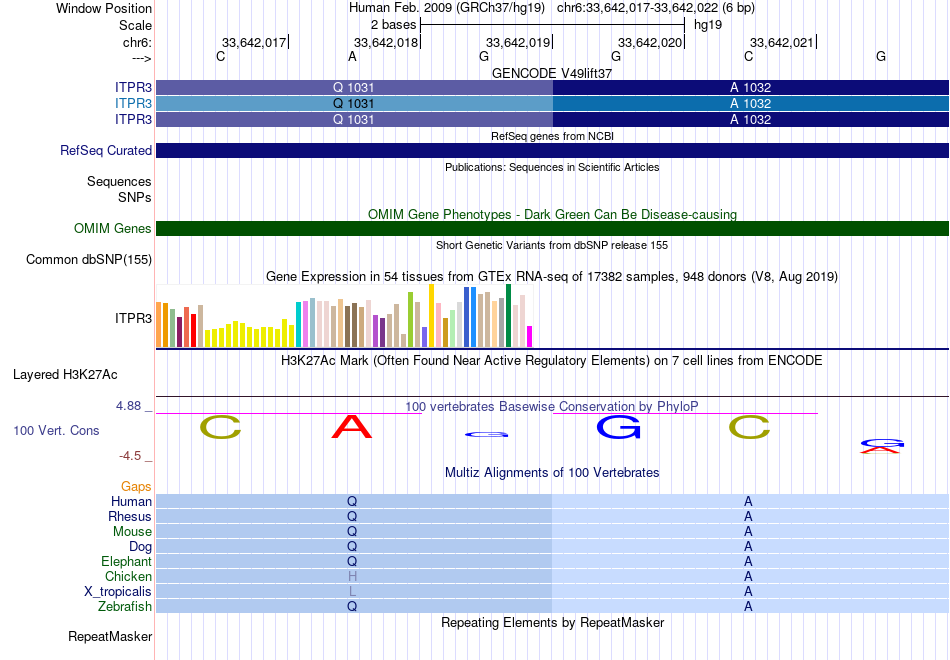Click the Rhesus alignment row label
The width and height of the screenshot is (950, 660).
point(130,516)
